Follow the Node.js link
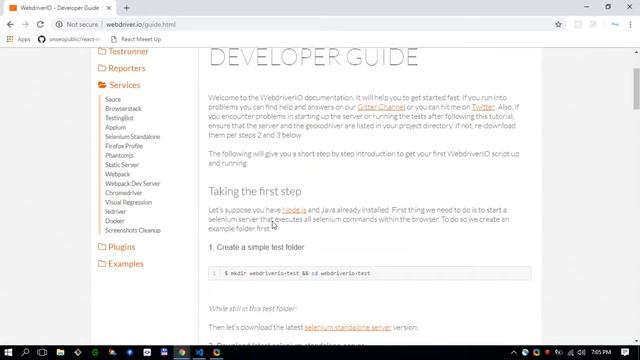 (294, 210)
